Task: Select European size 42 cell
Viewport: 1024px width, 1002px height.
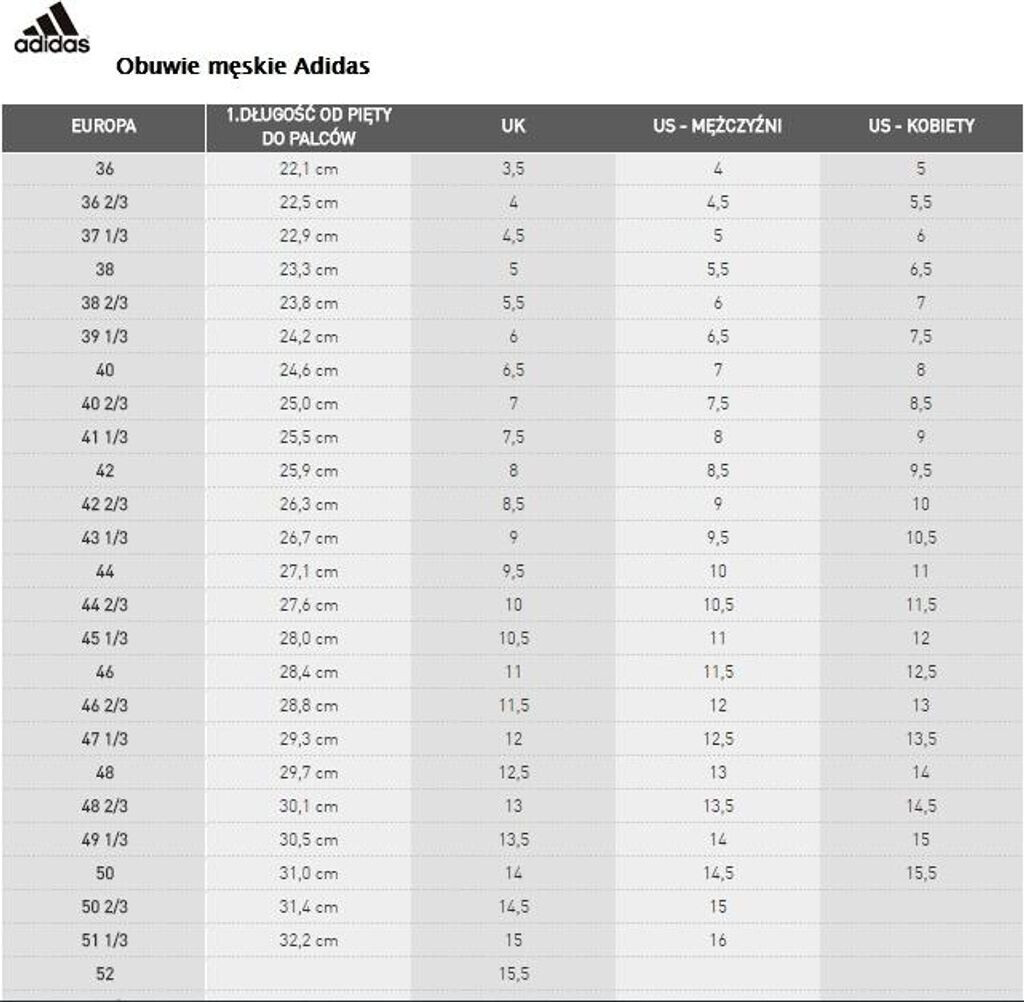Action: coord(104,471)
